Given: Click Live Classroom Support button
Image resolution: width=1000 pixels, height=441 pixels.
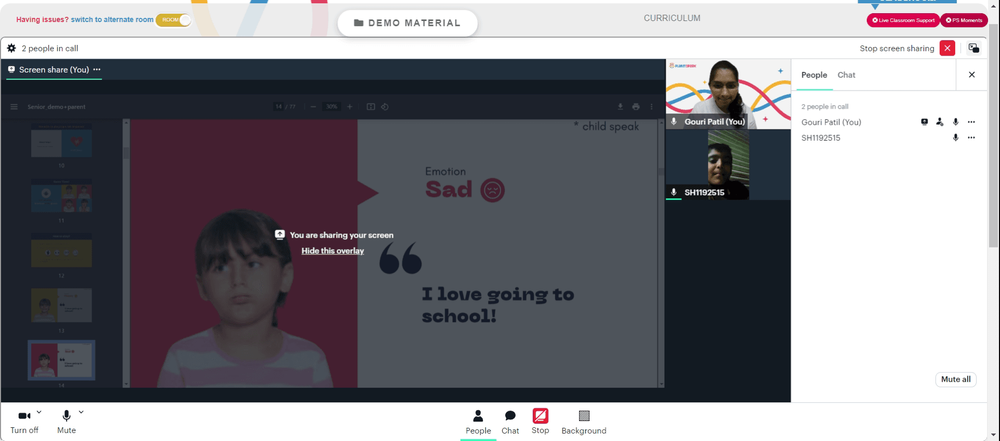Looking at the screenshot, I should point(903,20).
